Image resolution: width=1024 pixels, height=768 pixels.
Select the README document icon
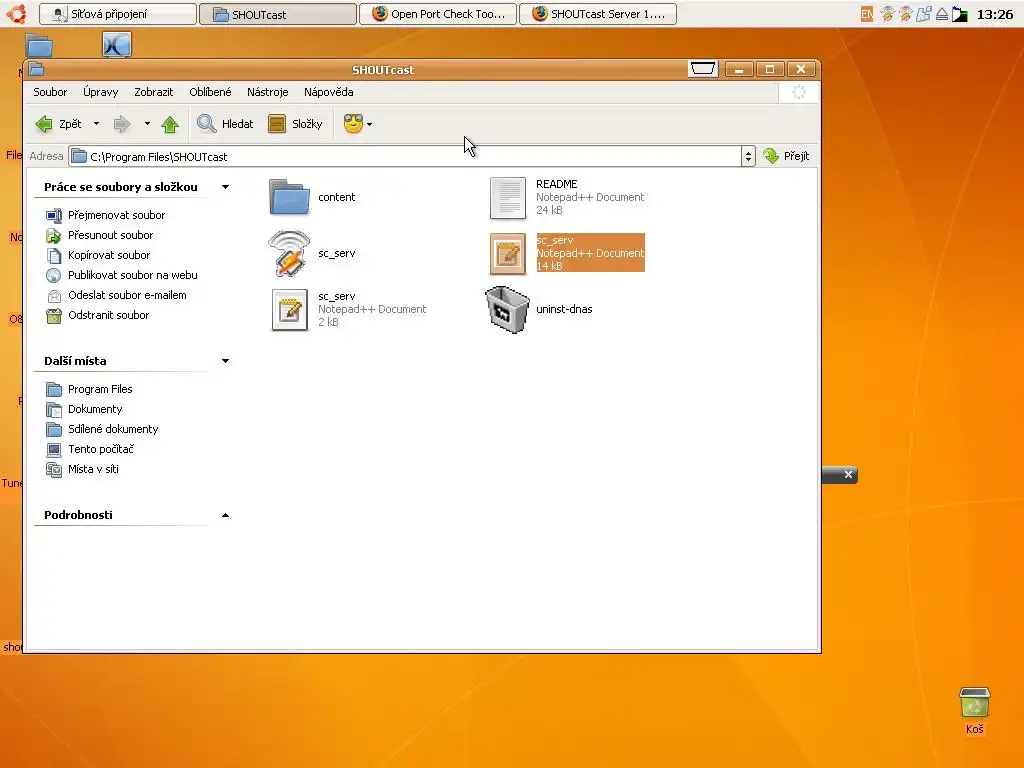pos(508,197)
